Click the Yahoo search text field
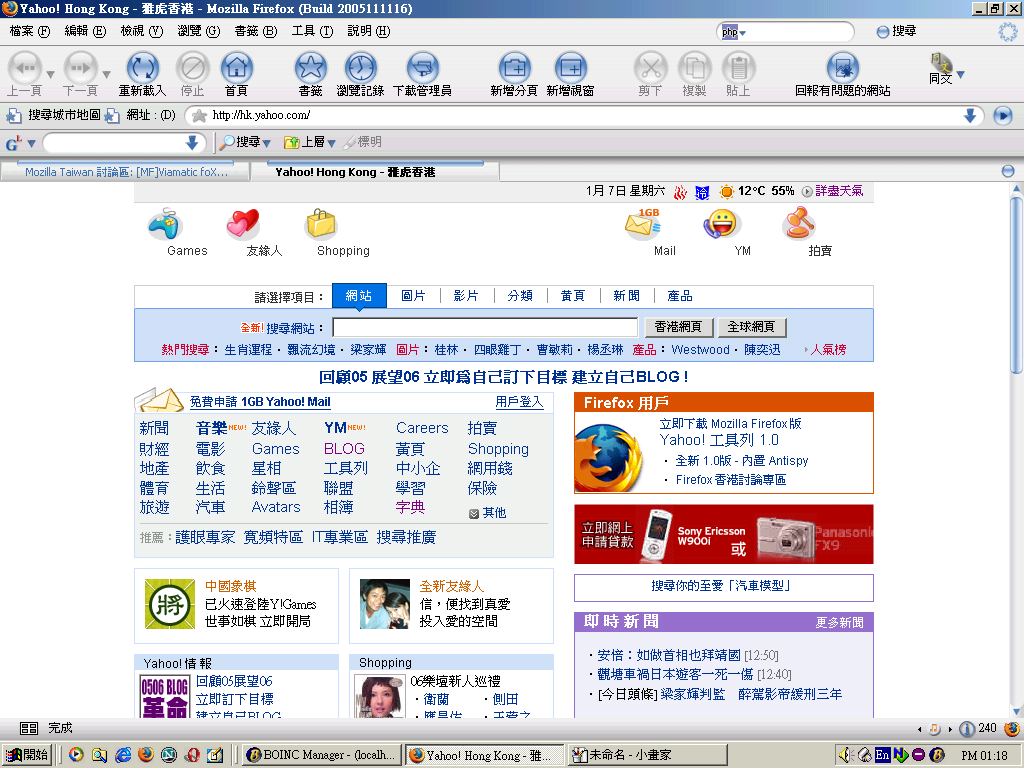Image resolution: width=1024 pixels, height=768 pixels. tap(485, 328)
